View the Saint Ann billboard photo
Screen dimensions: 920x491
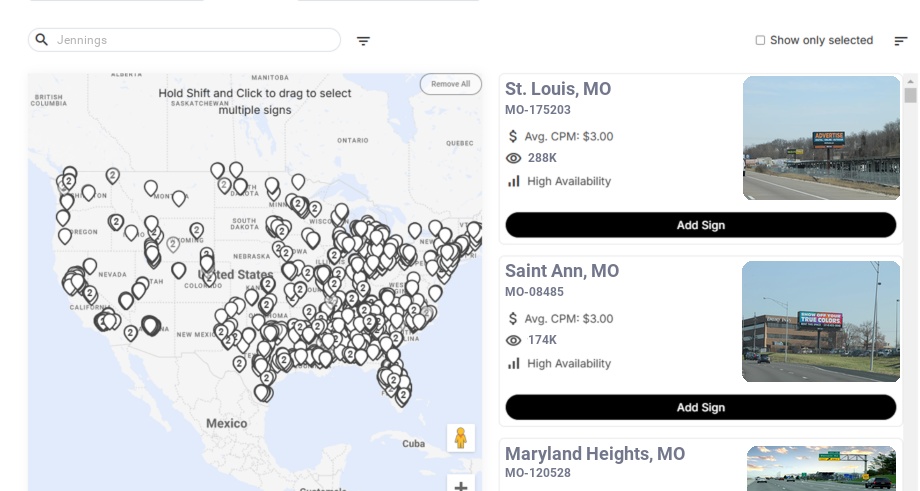point(821,321)
